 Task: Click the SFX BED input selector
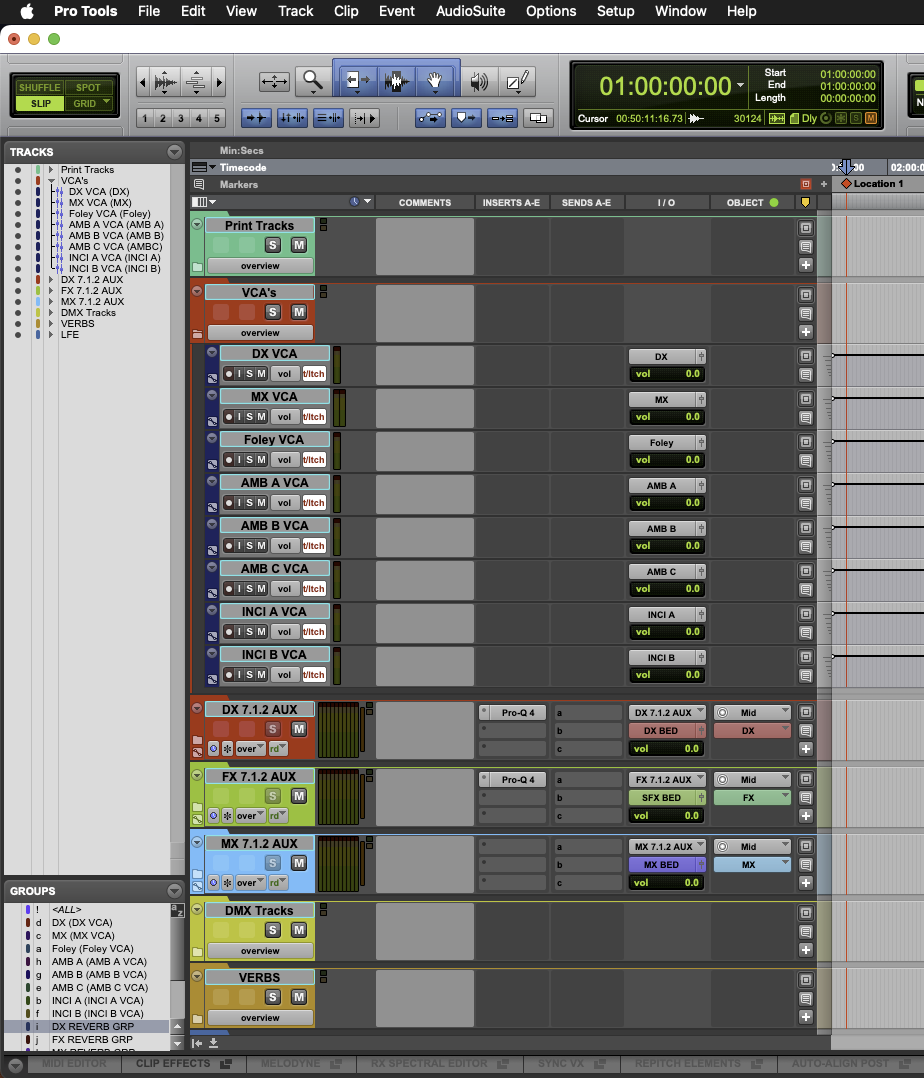pyautogui.click(x=667, y=798)
